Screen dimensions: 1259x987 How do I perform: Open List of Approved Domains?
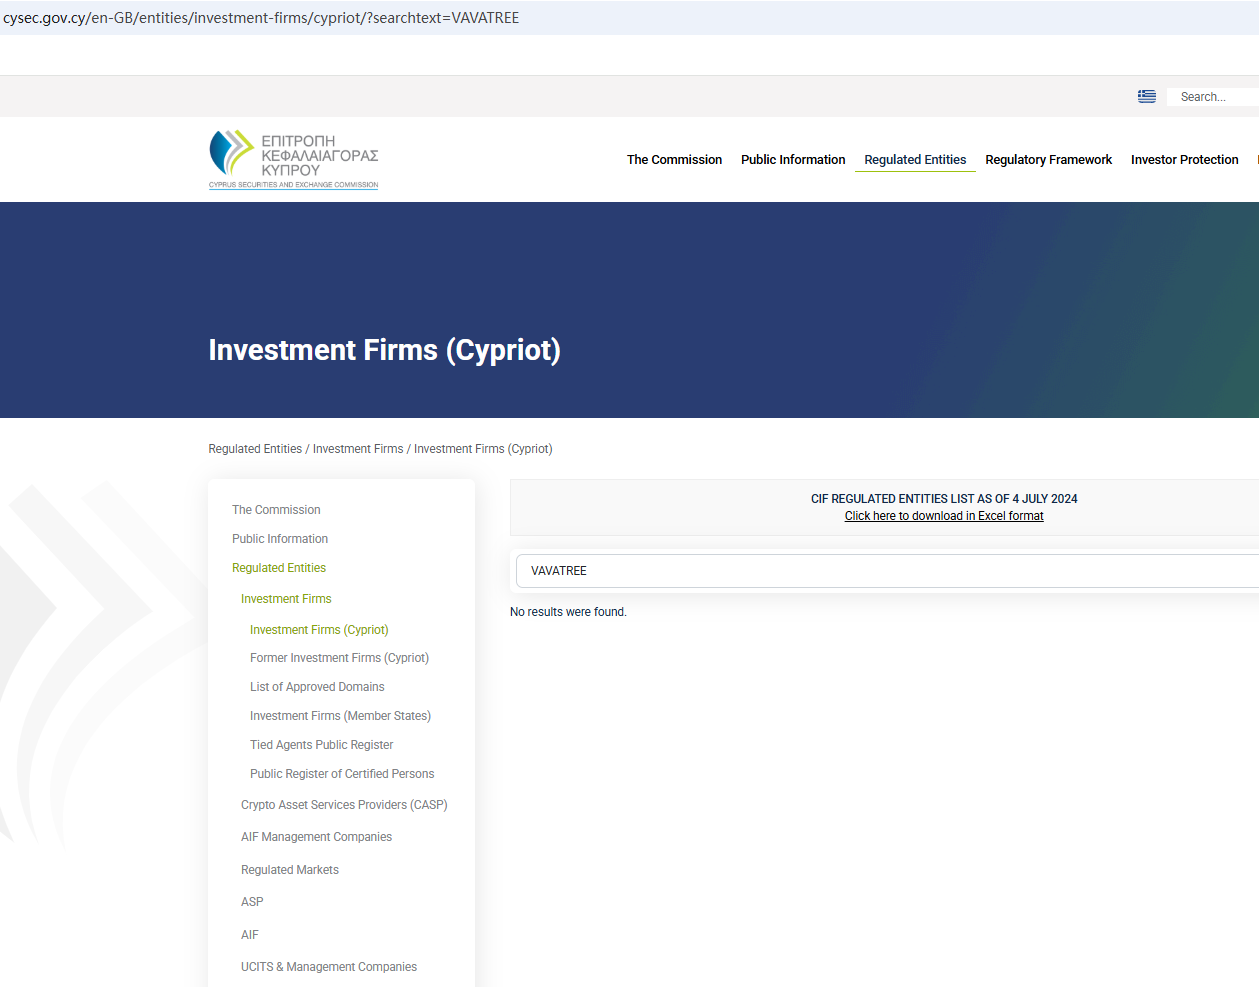click(317, 687)
